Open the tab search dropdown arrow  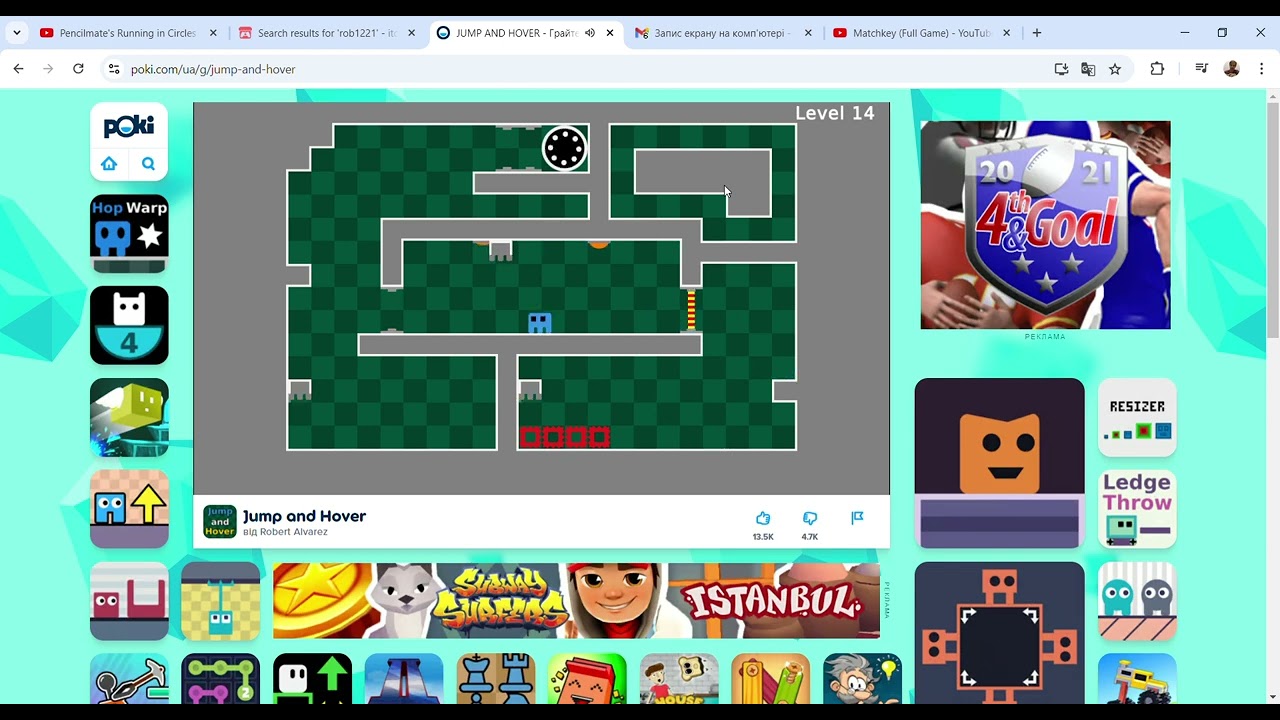pyautogui.click(x=16, y=33)
